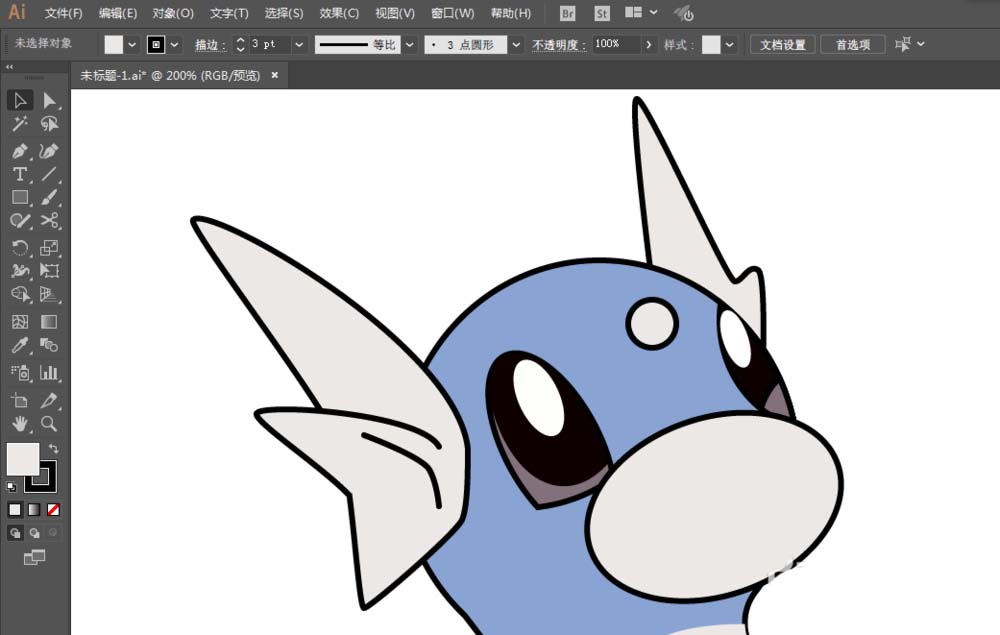This screenshot has height=635, width=1000.
Task: Choose the Paintbrush tool
Action: (49, 198)
